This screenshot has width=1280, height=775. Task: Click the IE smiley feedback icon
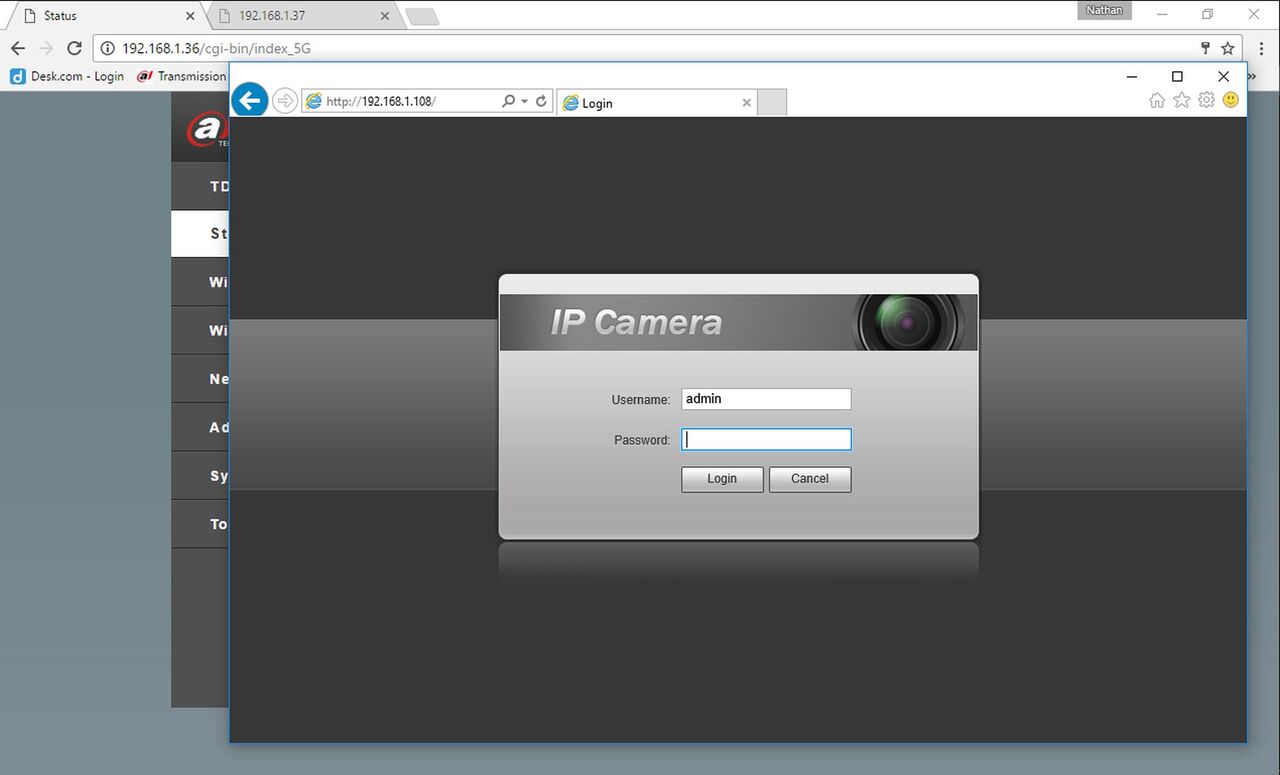(x=1231, y=100)
